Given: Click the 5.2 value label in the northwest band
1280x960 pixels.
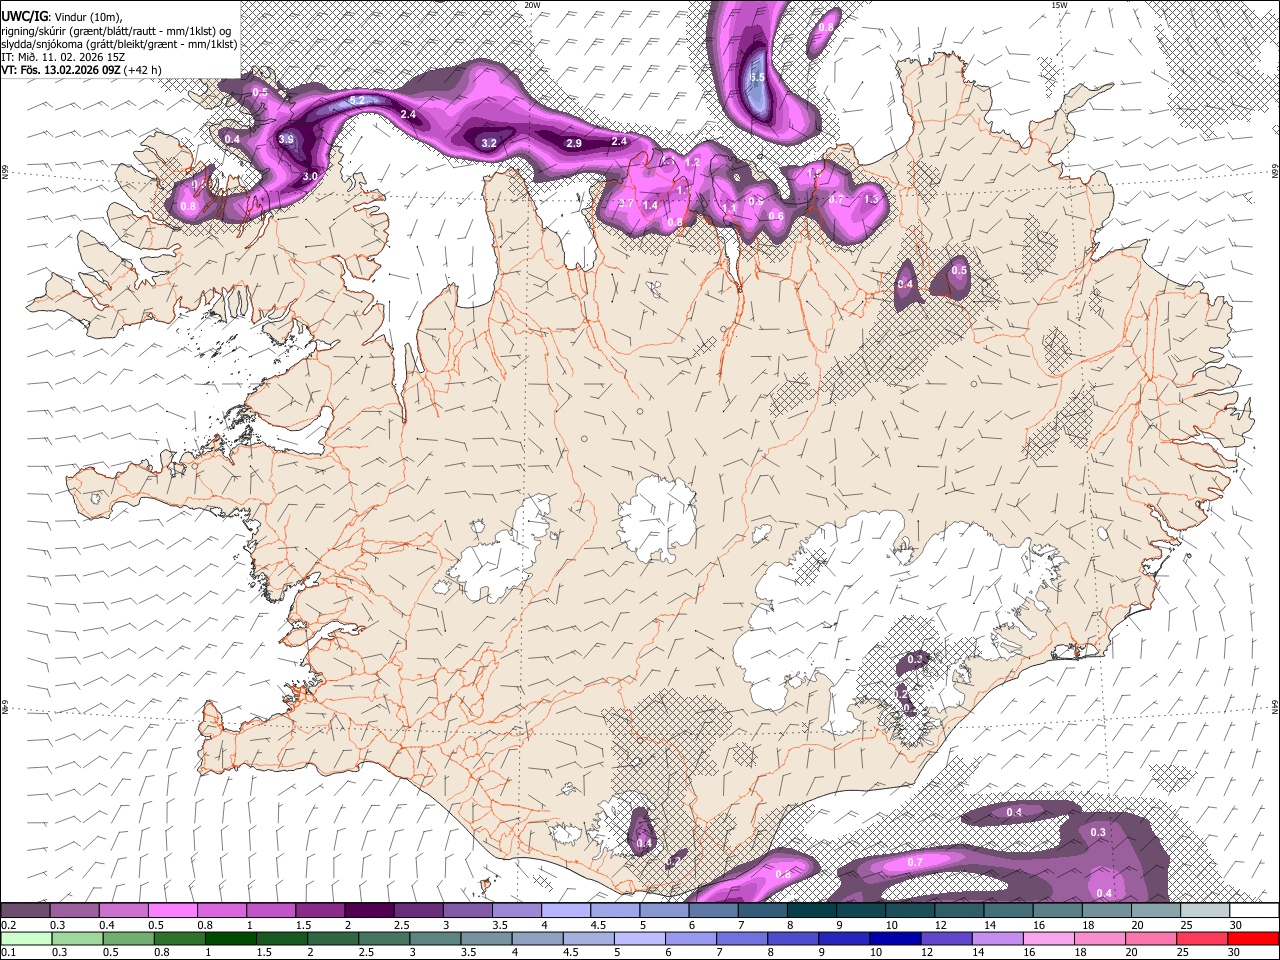Looking at the screenshot, I should click(x=358, y=101).
